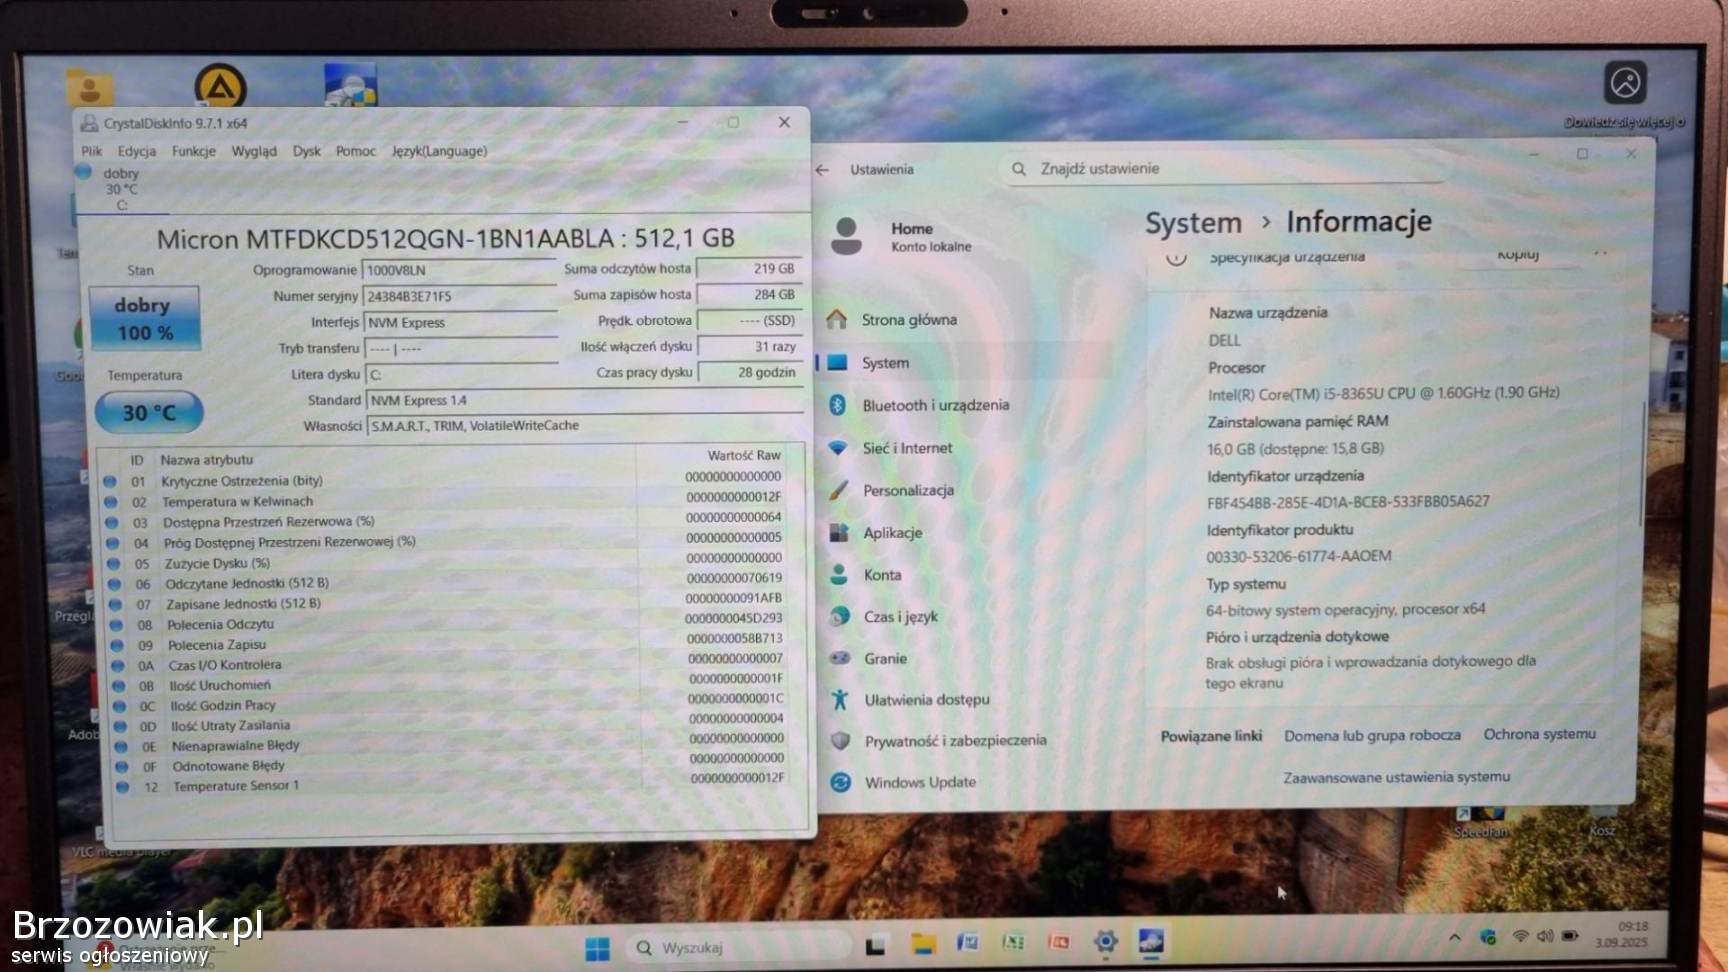Click the dobry 100 % health status box
The image size is (1728, 972).
tap(144, 319)
